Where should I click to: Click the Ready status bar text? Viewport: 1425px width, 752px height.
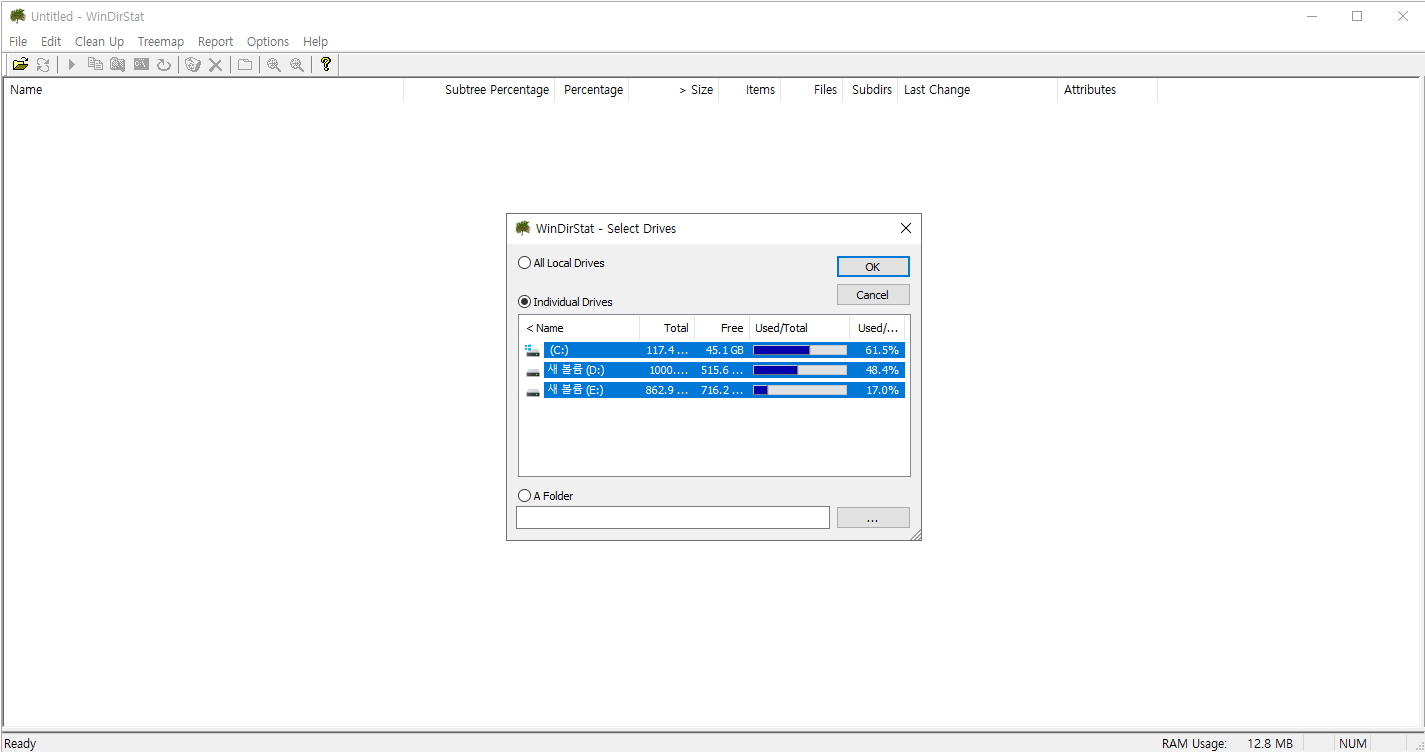click(20, 743)
